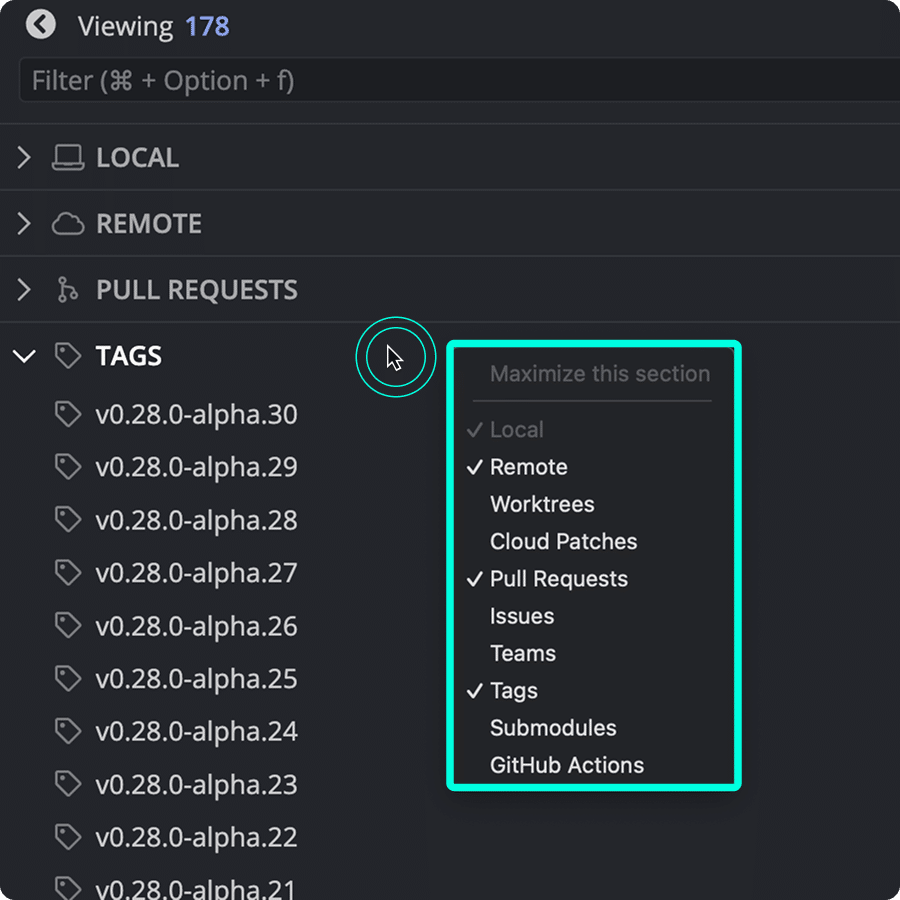Click the cloud icon beside REMOTE
Viewport: 900px width, 900px height.
(x=66, y=223)
